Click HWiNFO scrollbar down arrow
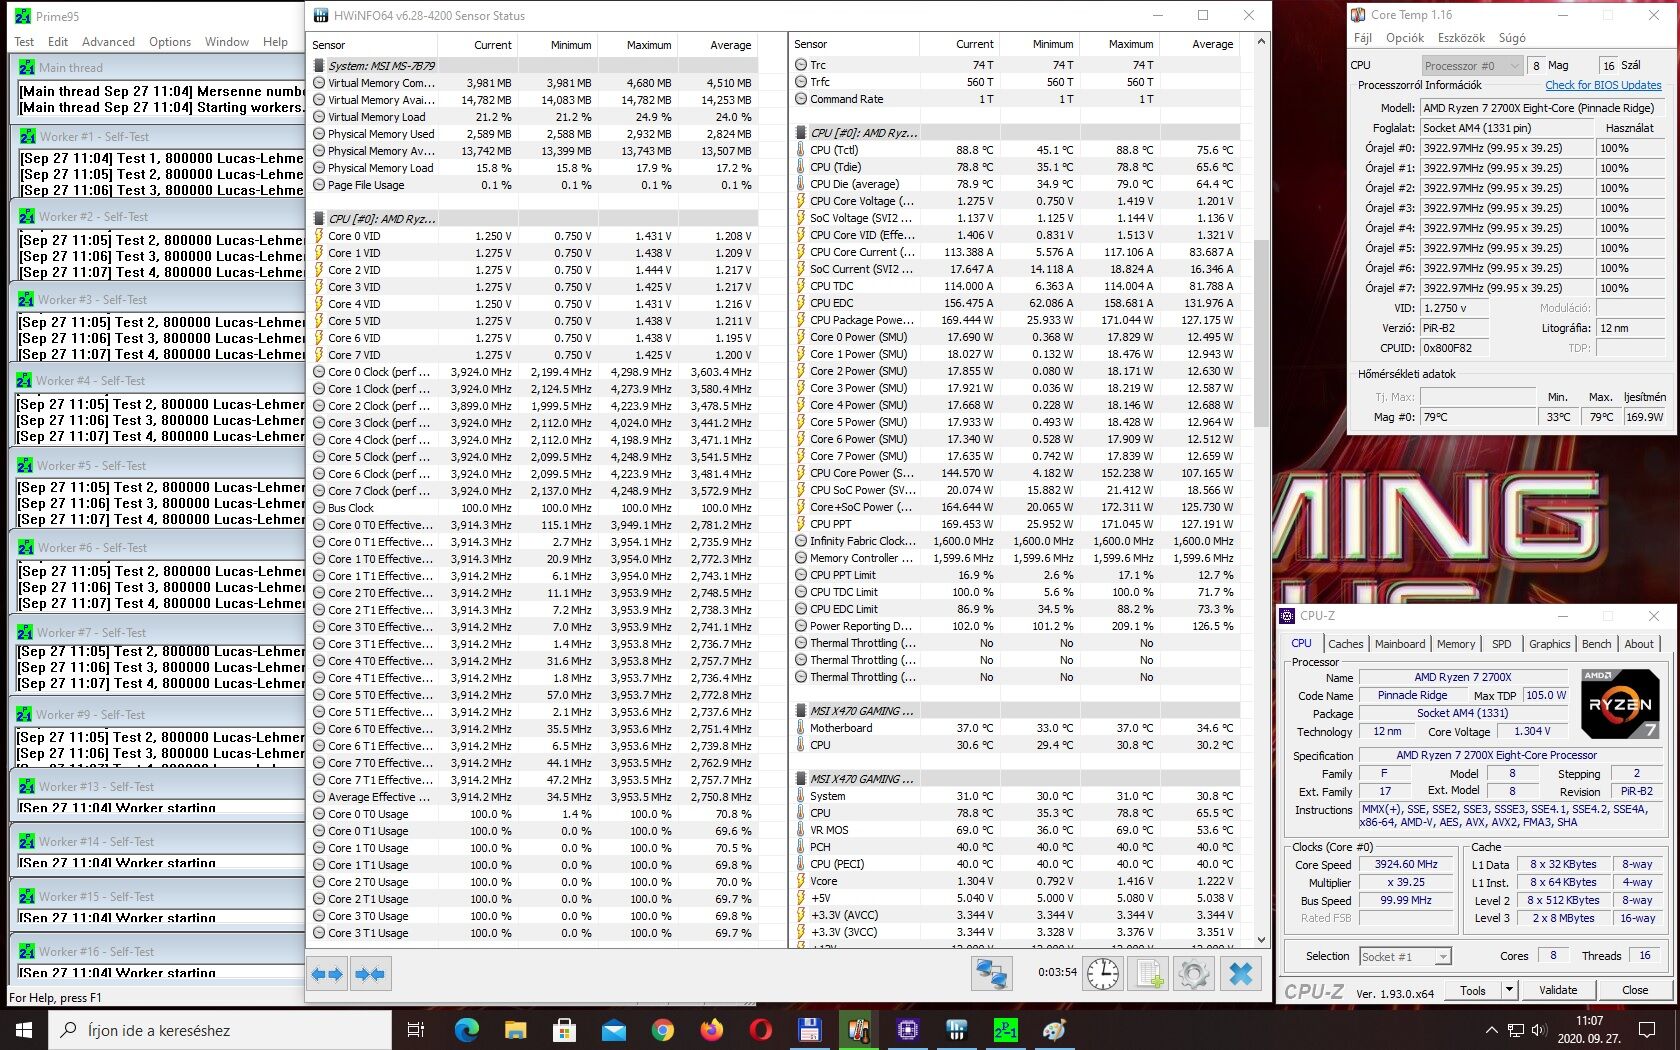The height and width of the screenshot is (1050, 1680). point(1261,940)
